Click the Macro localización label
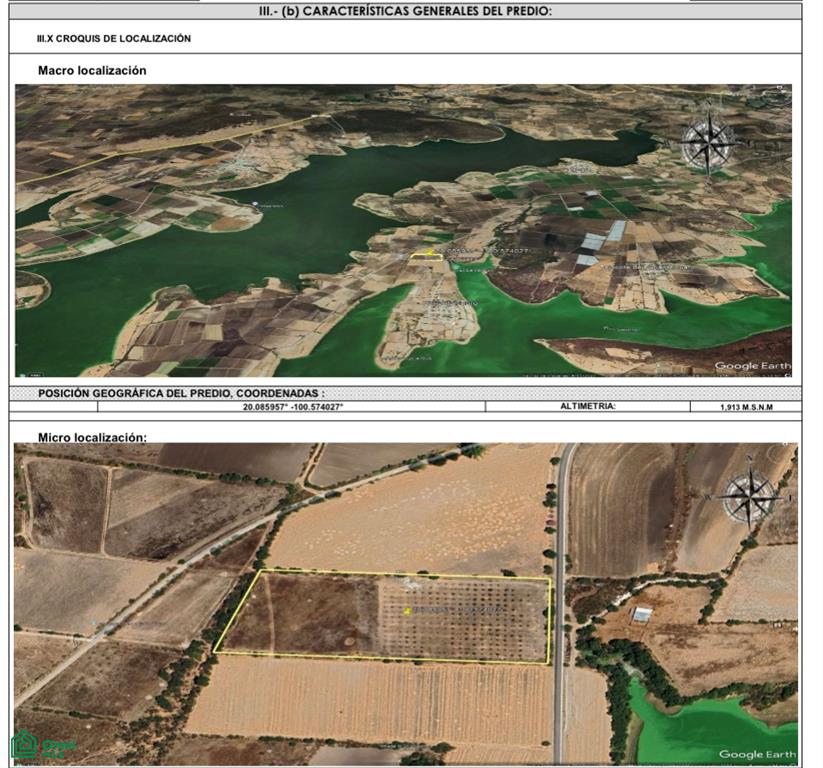This screenshot has height=768, width=823. [x=92, y=70]
